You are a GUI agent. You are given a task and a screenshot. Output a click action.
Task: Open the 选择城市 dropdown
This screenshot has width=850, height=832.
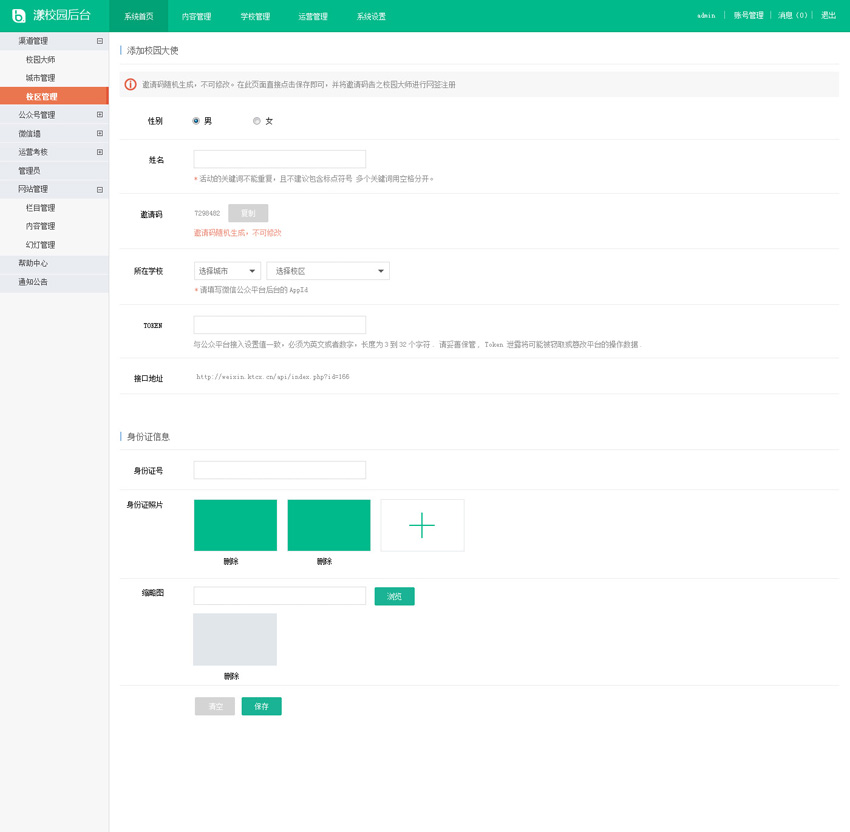coord(227,271)
